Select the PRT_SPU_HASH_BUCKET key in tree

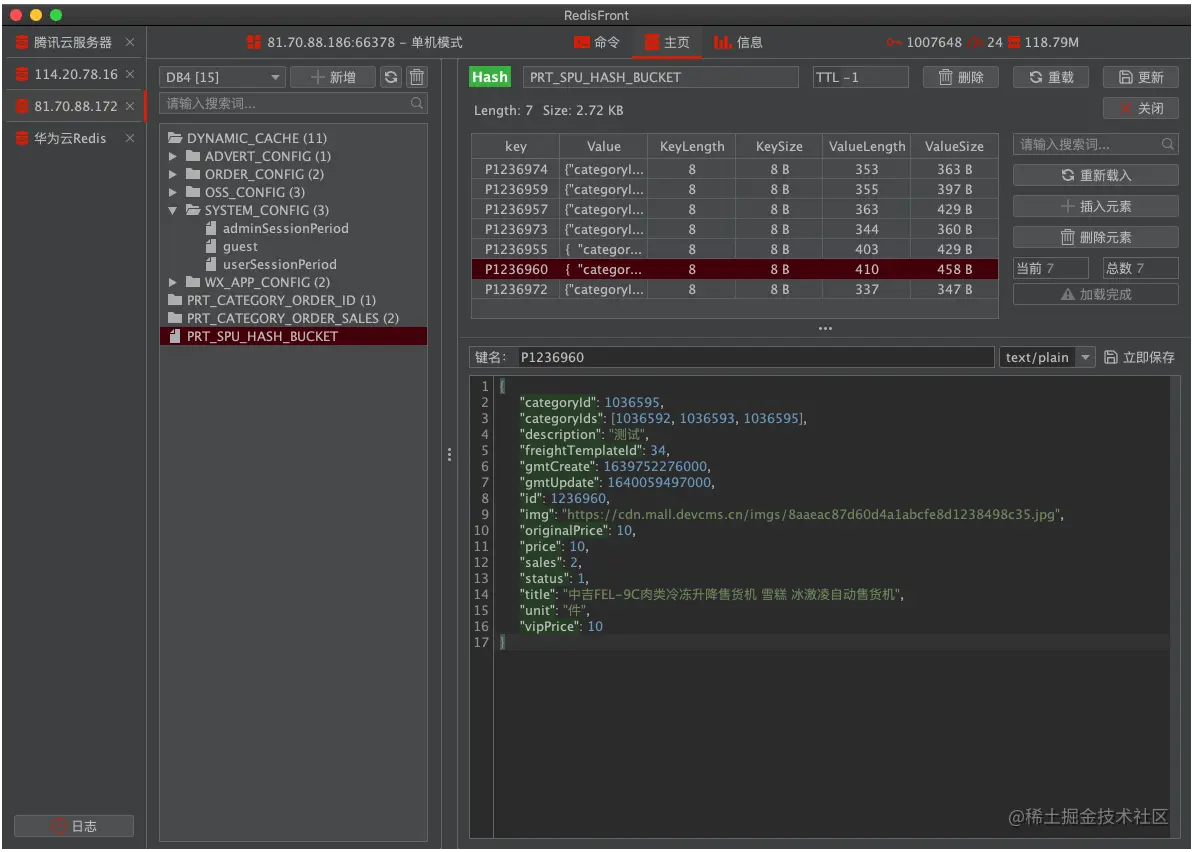pos(293,336)
